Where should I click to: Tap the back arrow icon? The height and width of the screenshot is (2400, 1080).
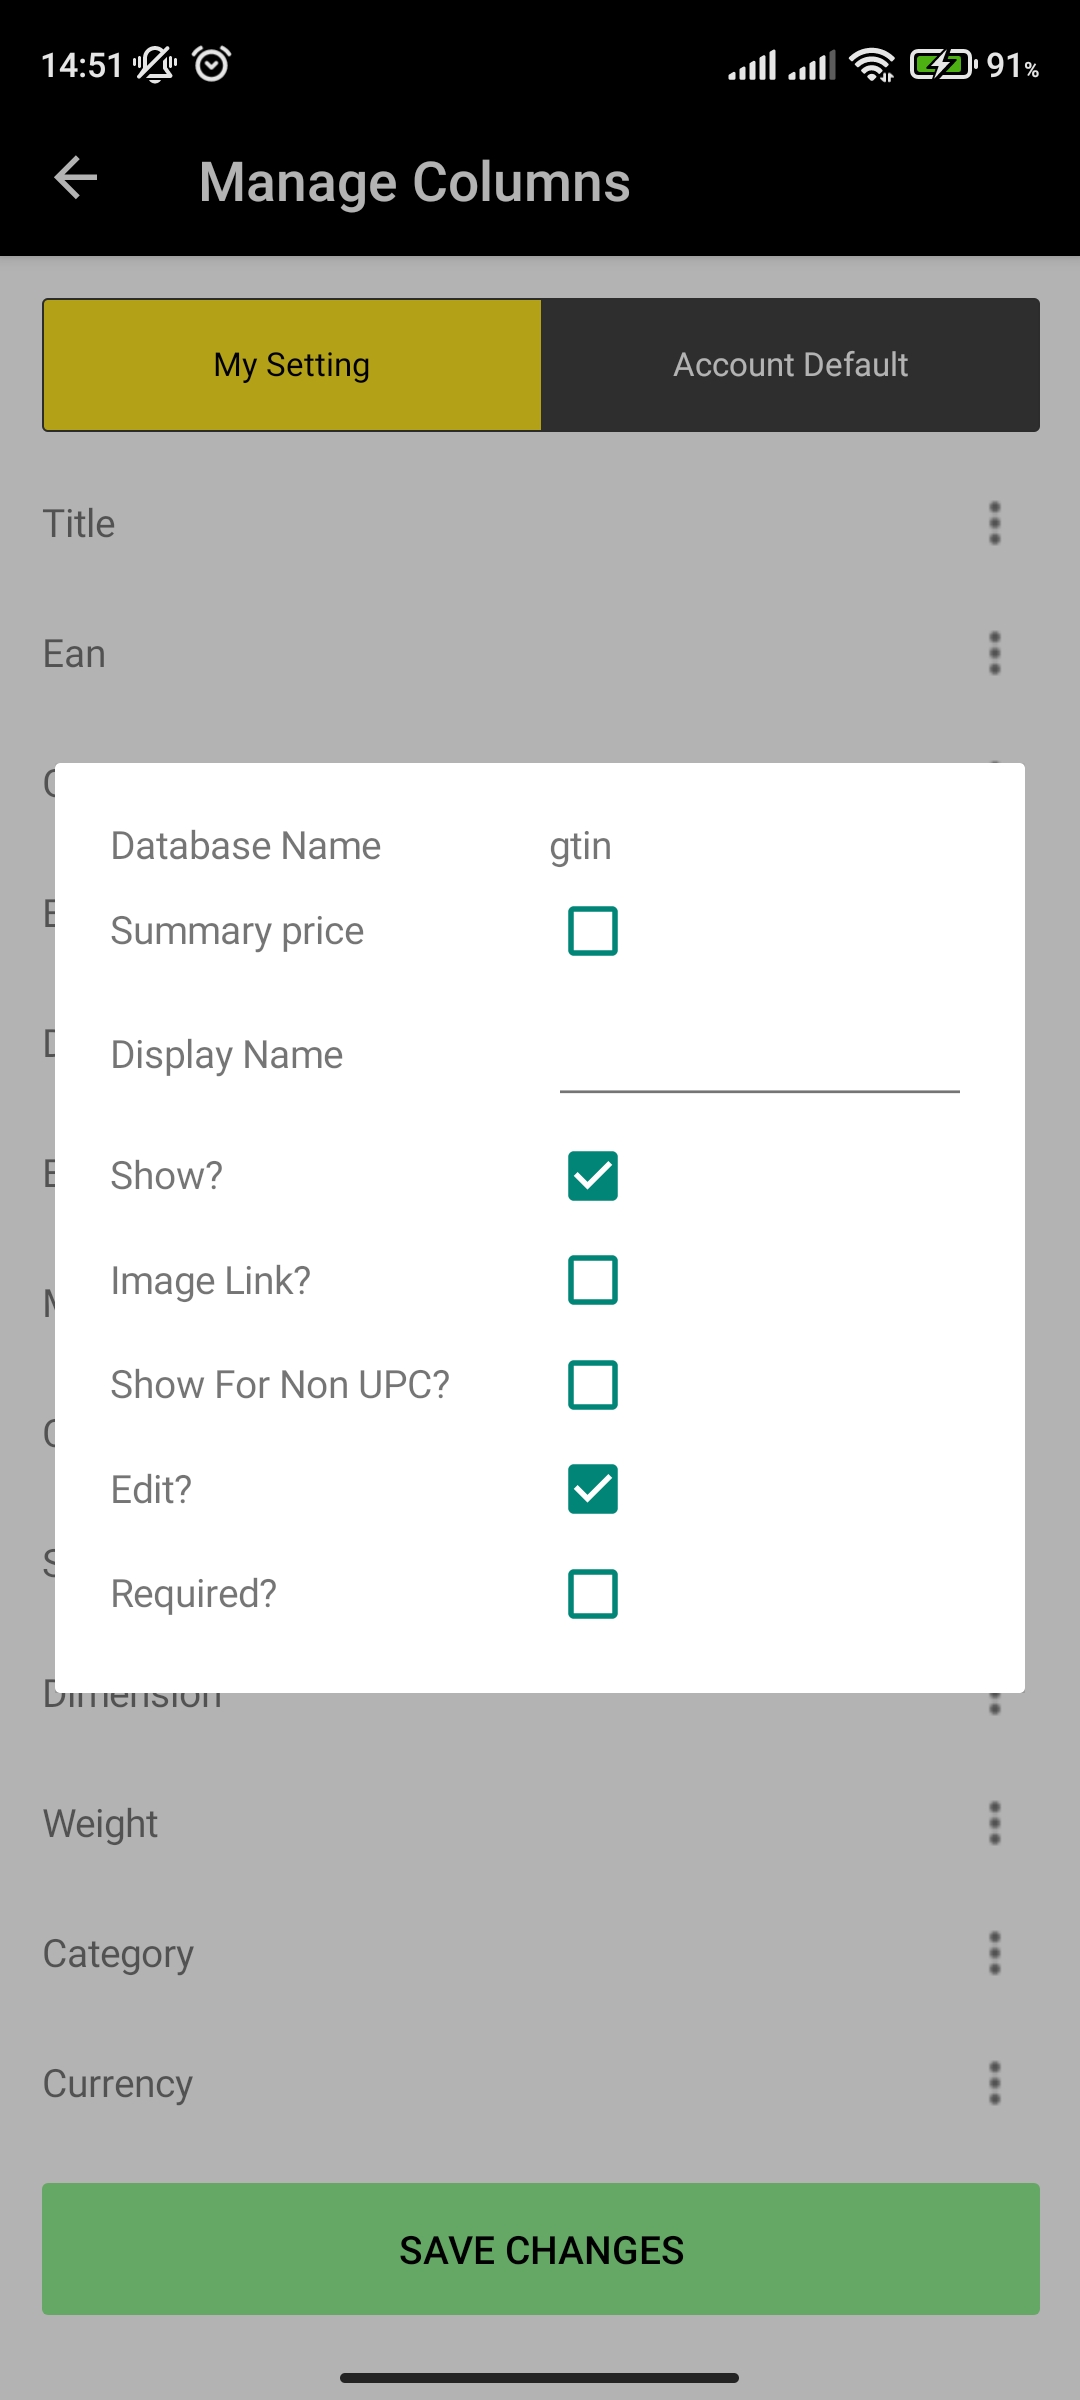(x=75, y=179)
